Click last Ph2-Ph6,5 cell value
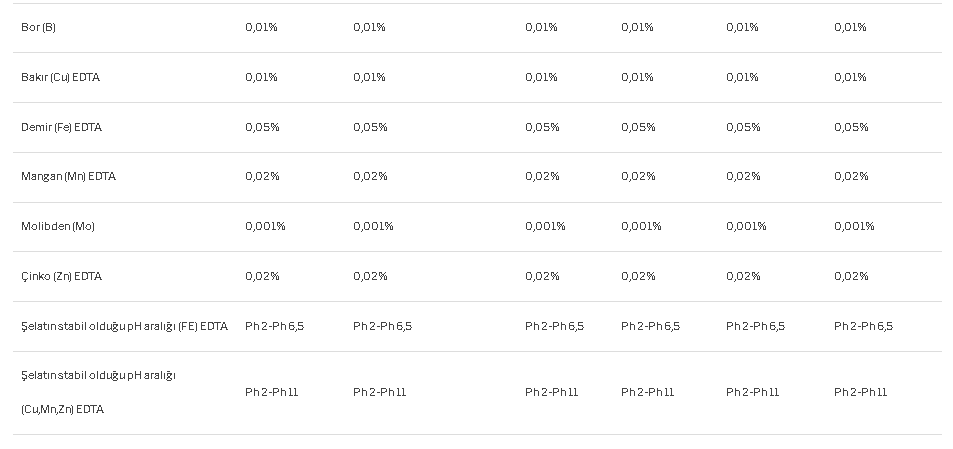This screenshot has height=449, width=953. coord(864,326)
